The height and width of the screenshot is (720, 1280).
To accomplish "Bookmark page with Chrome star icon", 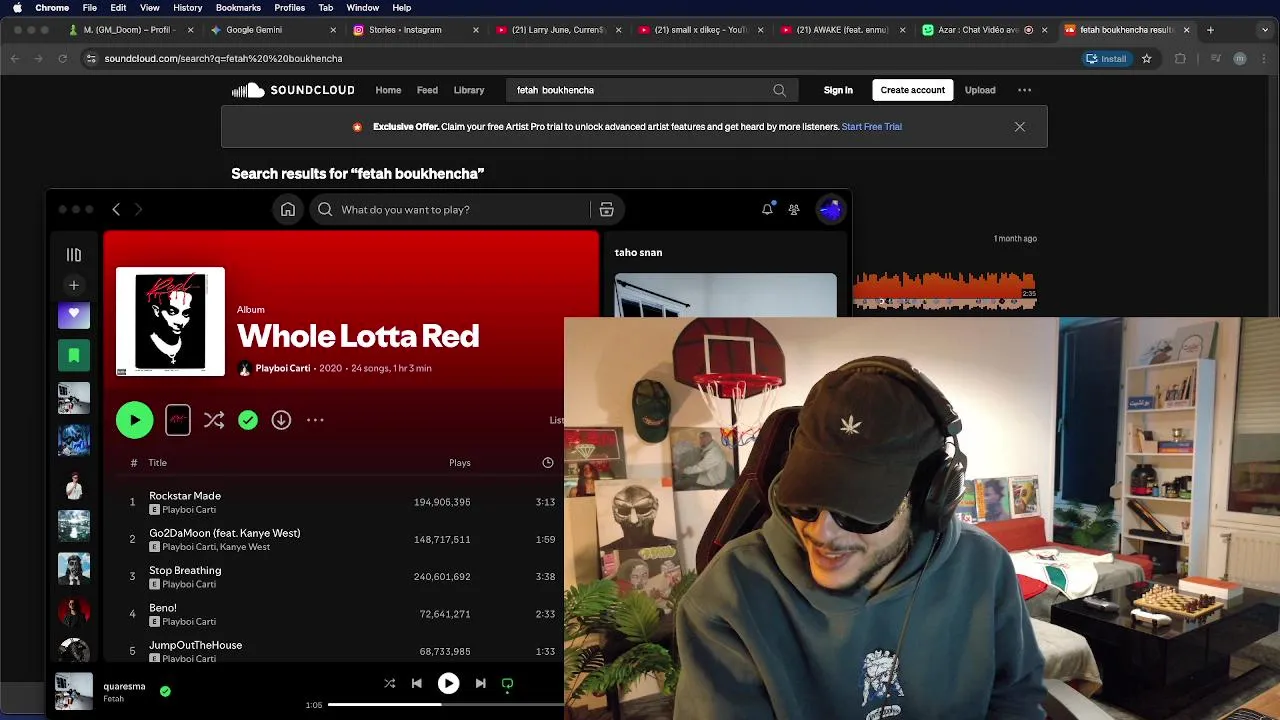I will click(1147, 59).
